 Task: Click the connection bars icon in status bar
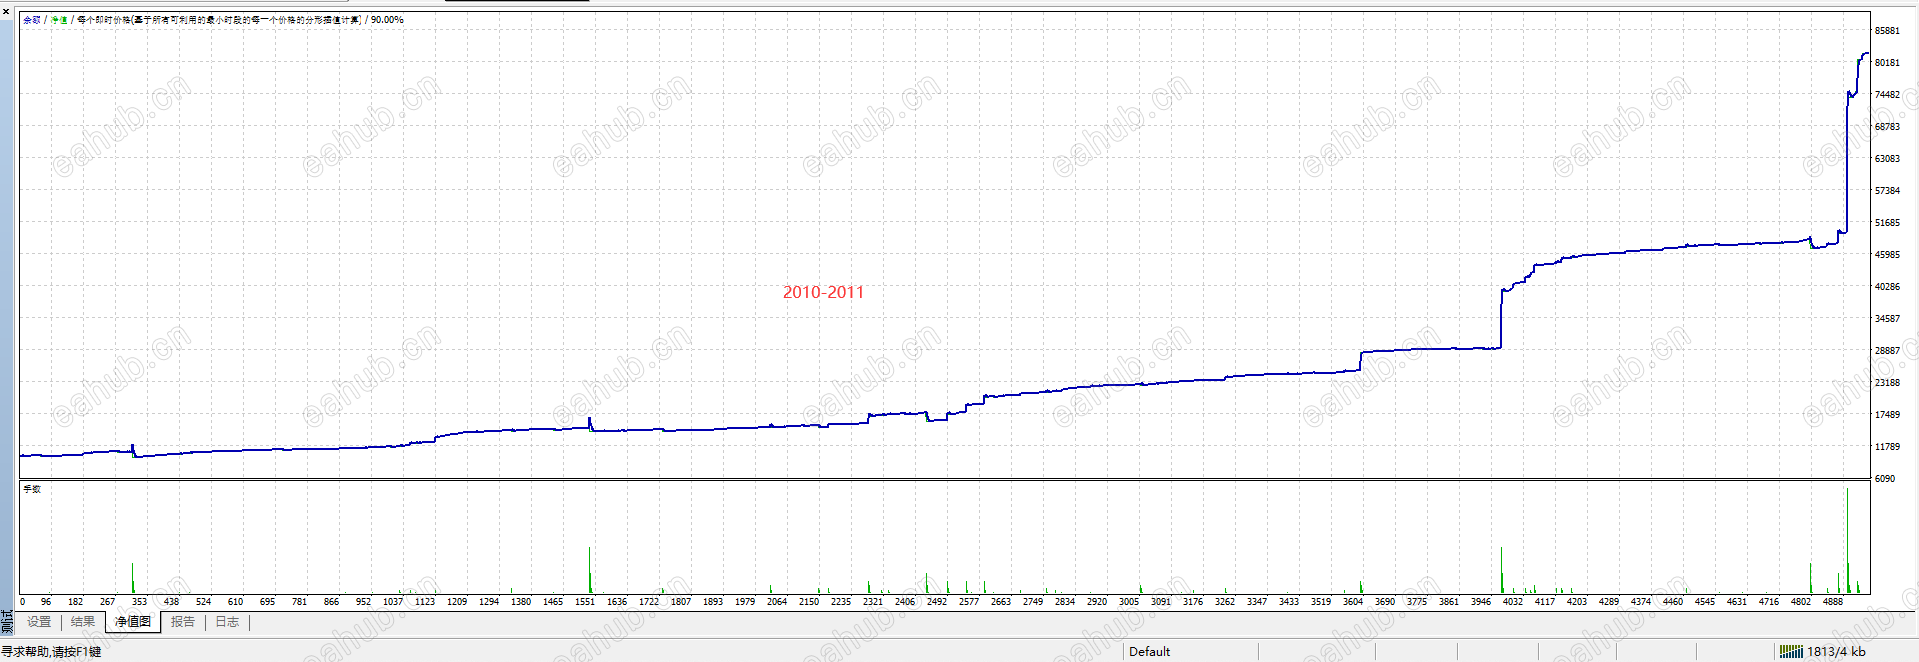click(1792, 652)
